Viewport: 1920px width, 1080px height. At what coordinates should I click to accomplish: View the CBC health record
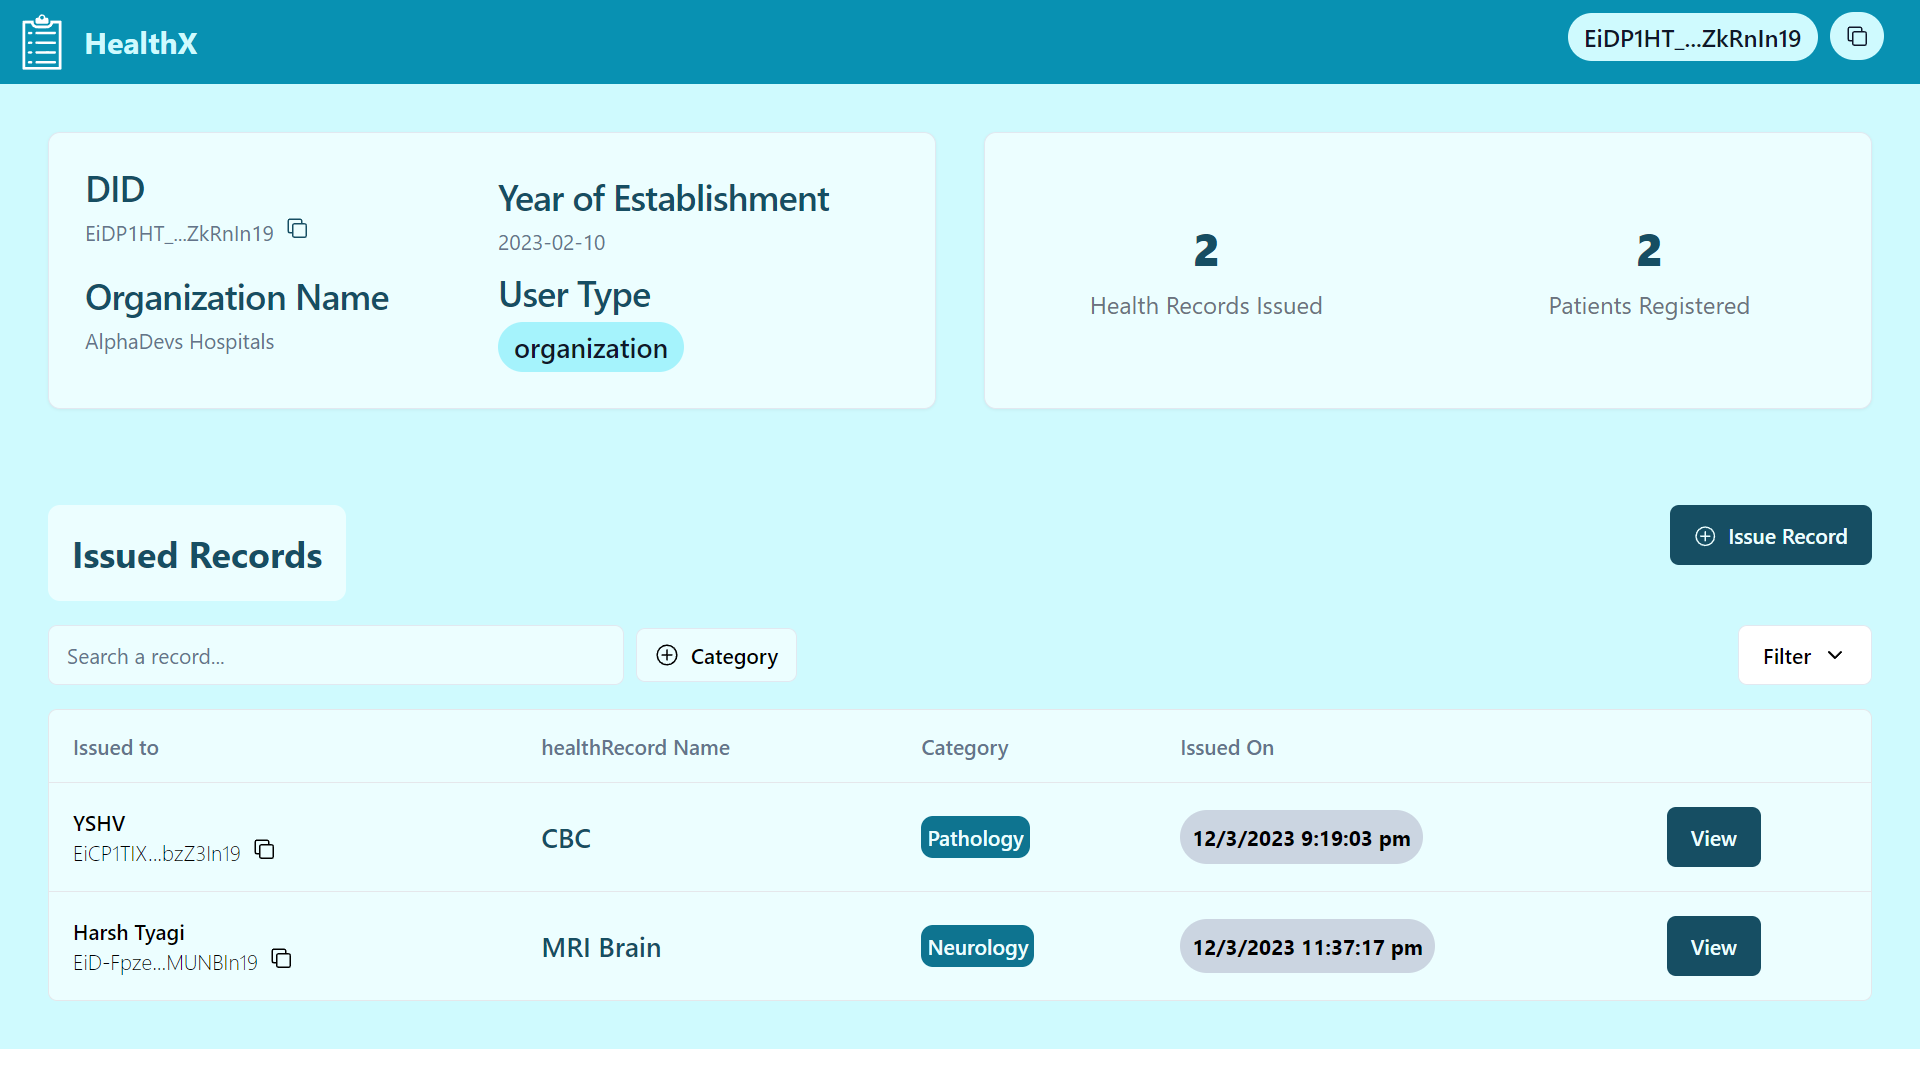click(1713, 838)
